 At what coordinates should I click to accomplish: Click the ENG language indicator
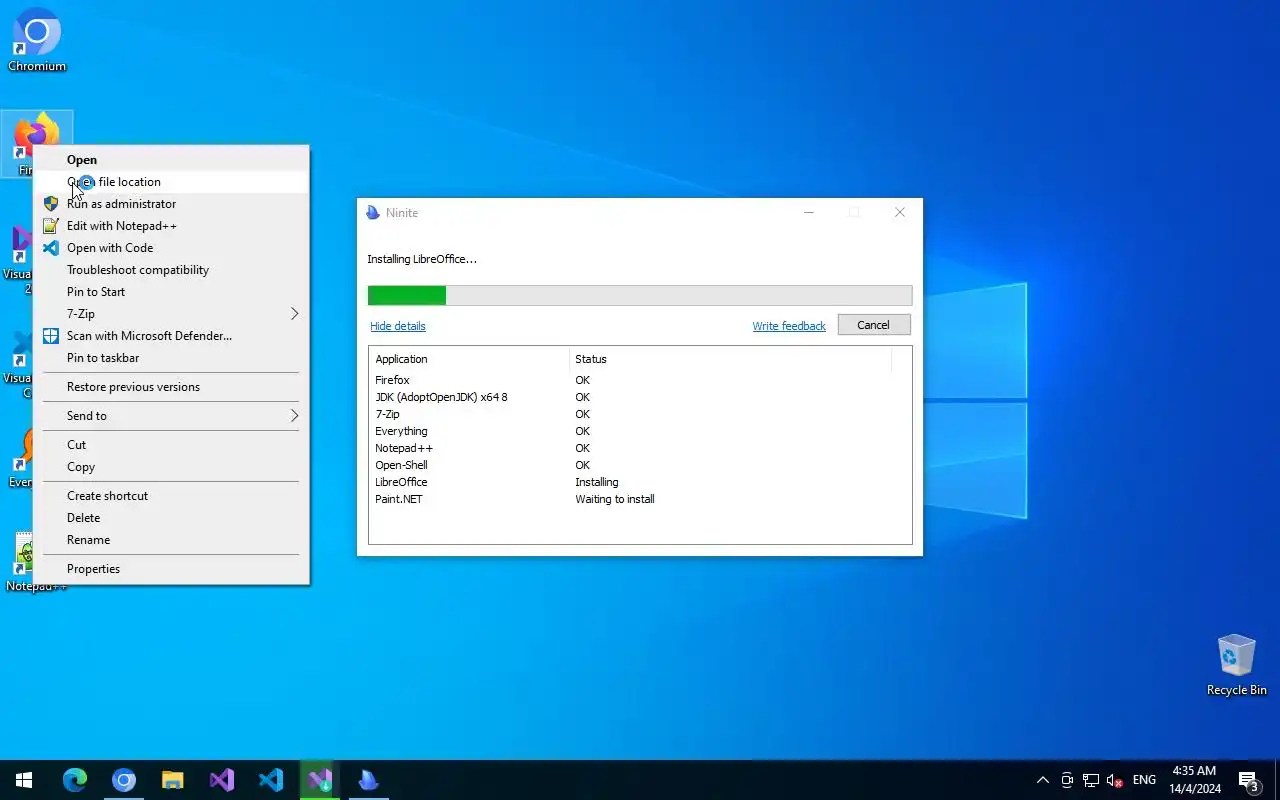click(x=1144, y=780)
